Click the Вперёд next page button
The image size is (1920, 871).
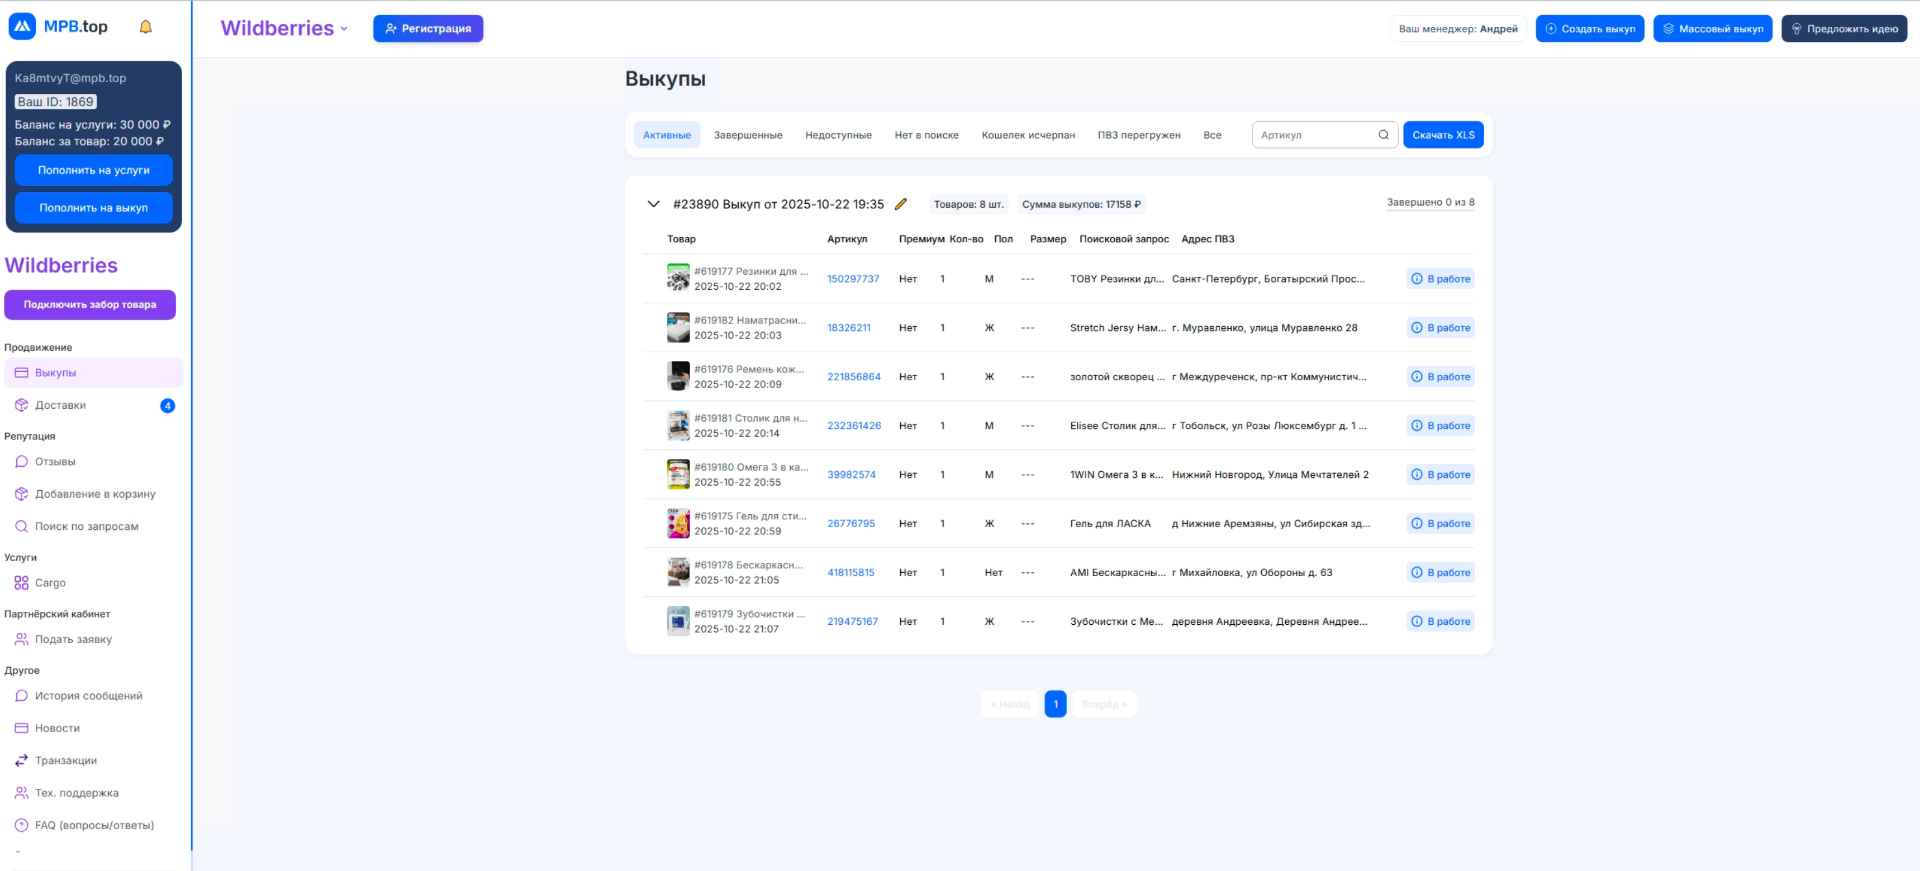coord(1104,704)
